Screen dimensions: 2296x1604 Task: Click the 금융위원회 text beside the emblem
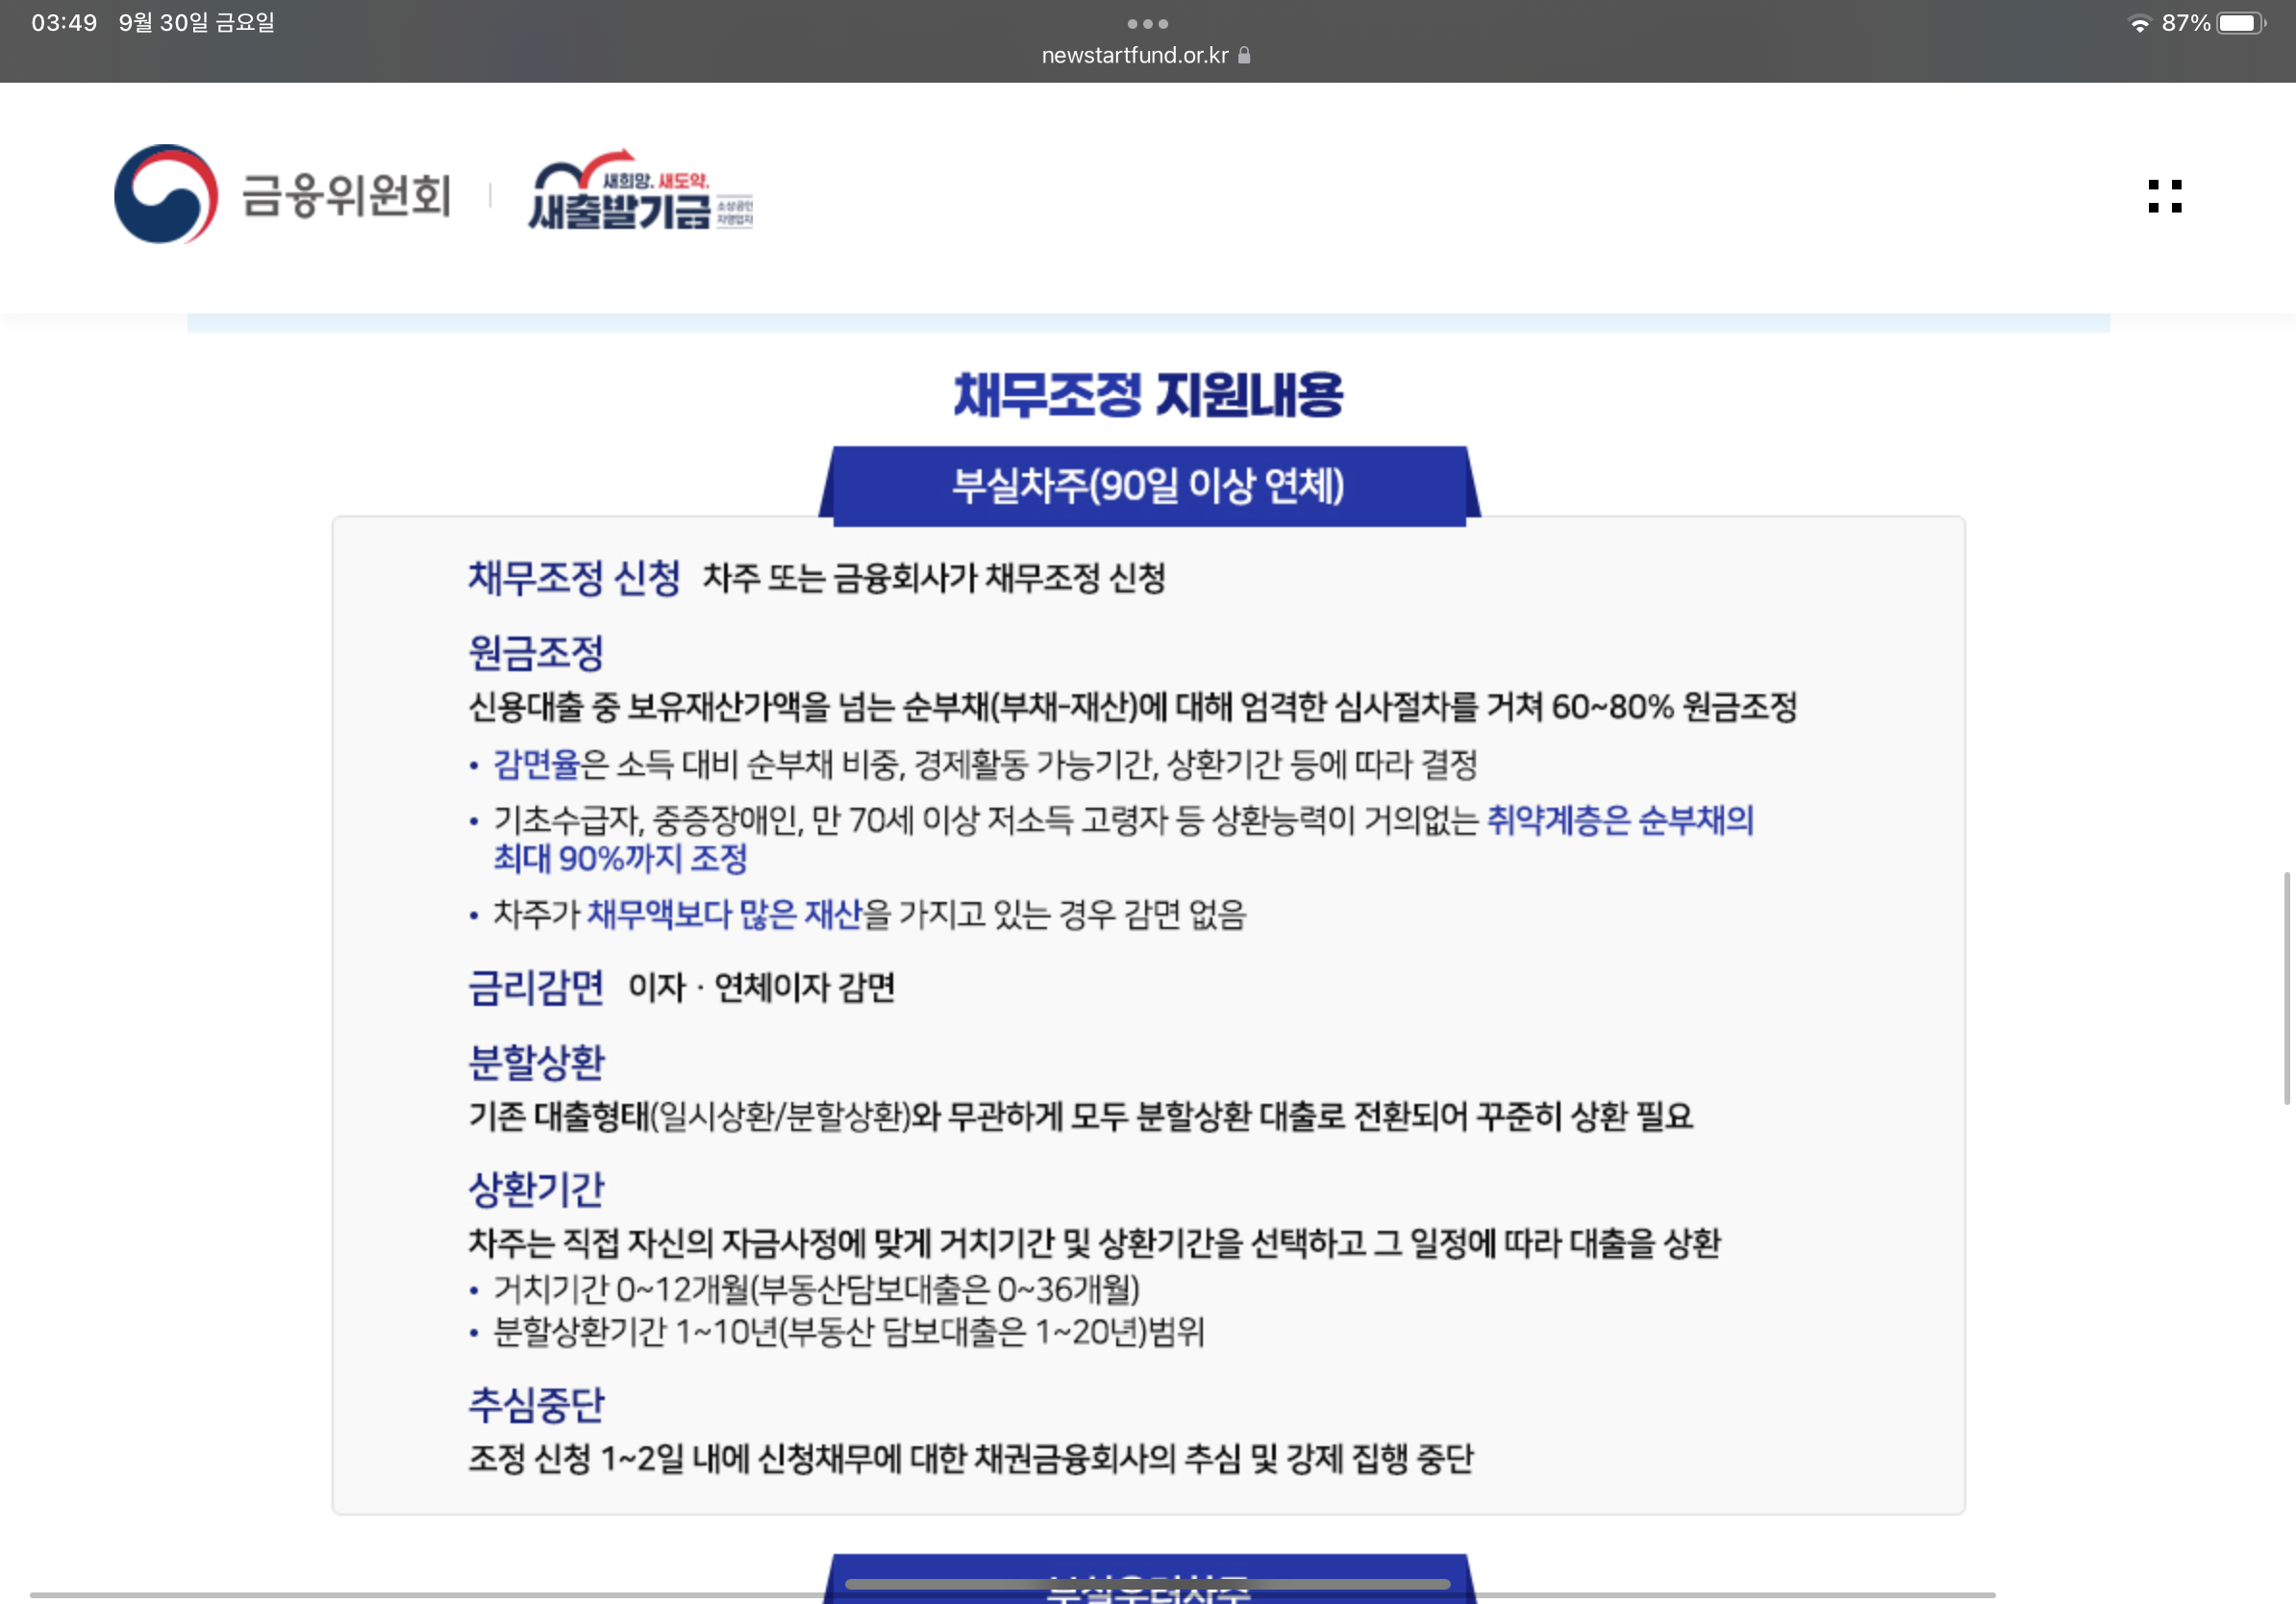[x=346, y=195]
